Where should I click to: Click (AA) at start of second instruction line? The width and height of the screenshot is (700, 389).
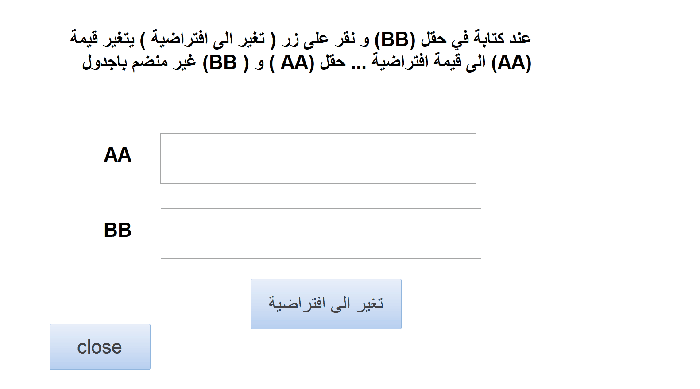click(511, 63)
